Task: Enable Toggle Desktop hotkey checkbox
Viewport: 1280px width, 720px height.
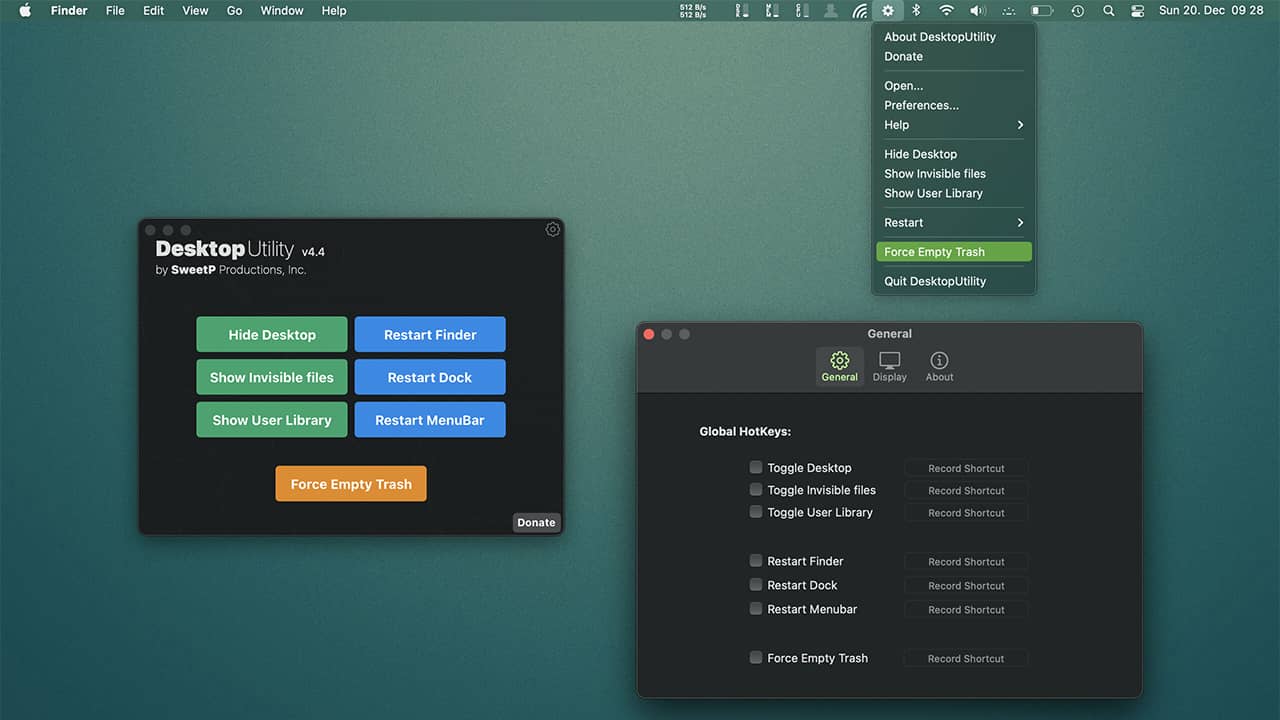Action: 756,467
